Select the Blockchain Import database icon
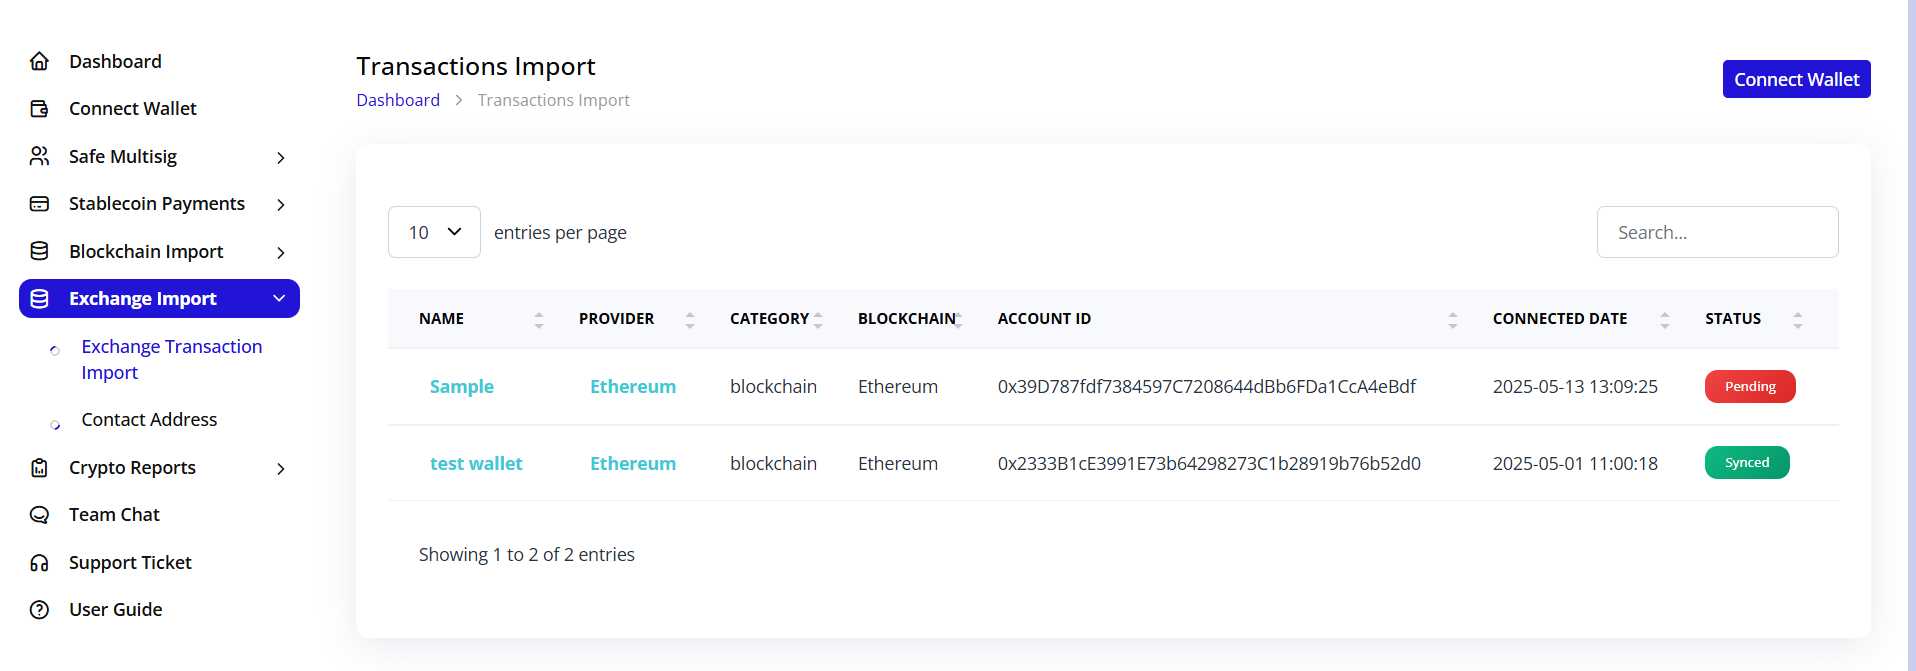The width and height of the screenshot is (1916, 671). 38,251
